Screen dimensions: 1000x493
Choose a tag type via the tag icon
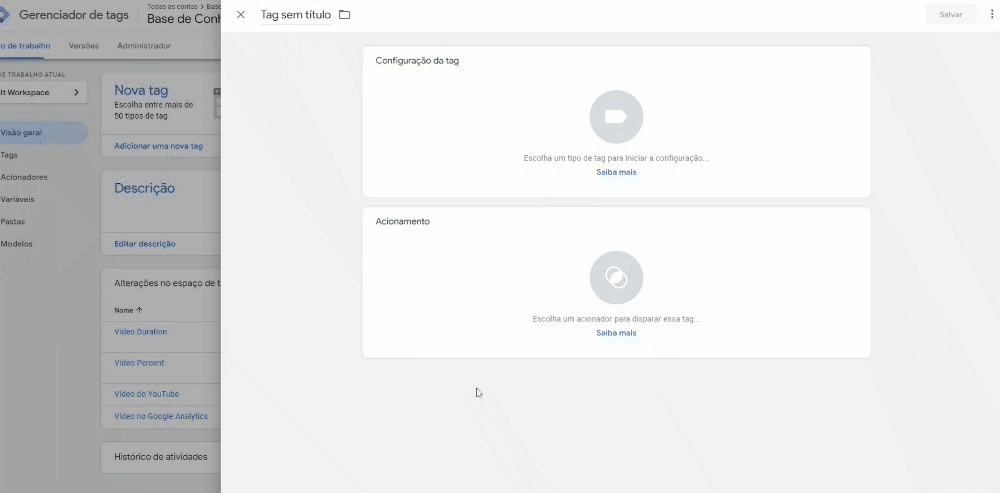pyautogui.click(x=616, y=117)
